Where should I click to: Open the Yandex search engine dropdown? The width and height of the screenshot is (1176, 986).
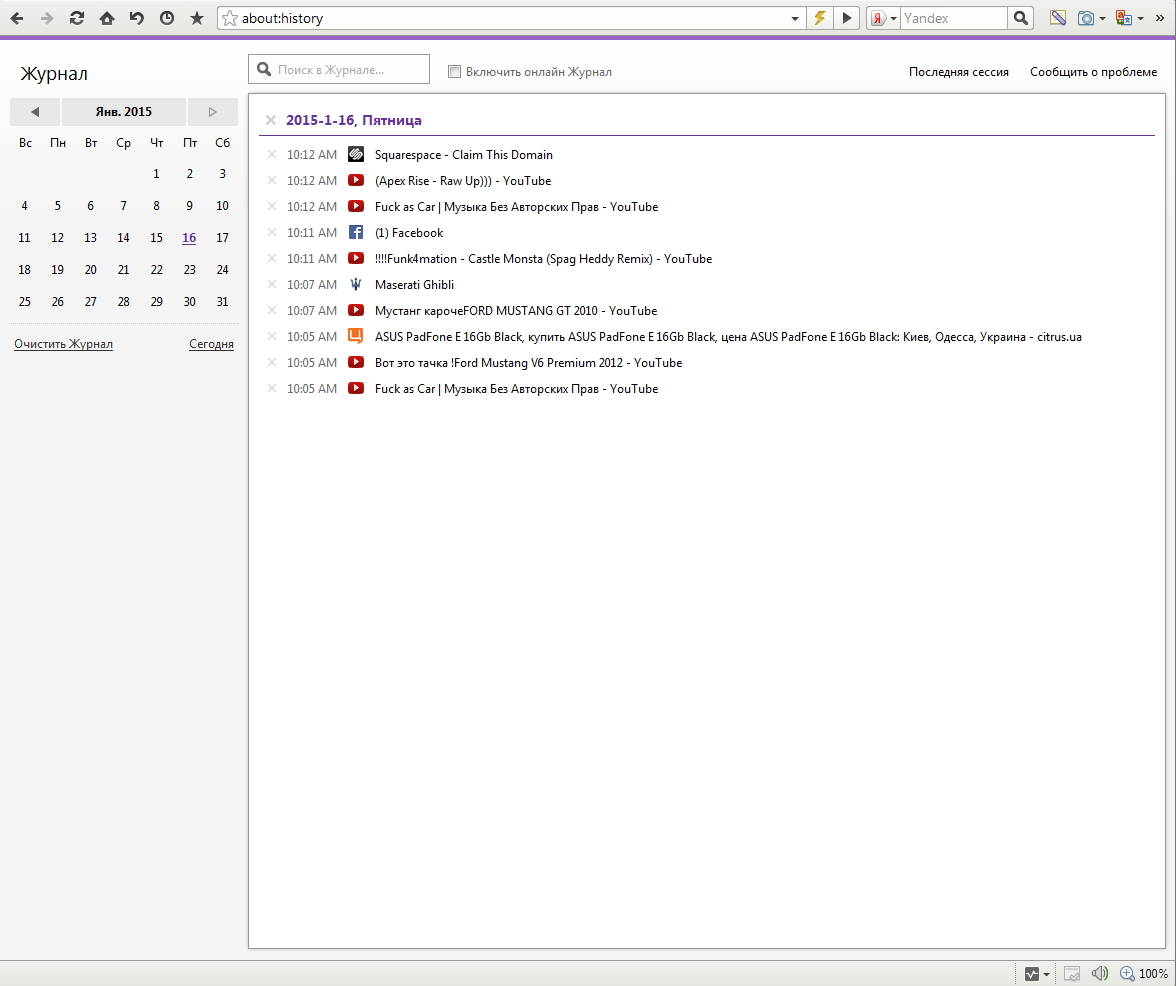tap(893, 18)
